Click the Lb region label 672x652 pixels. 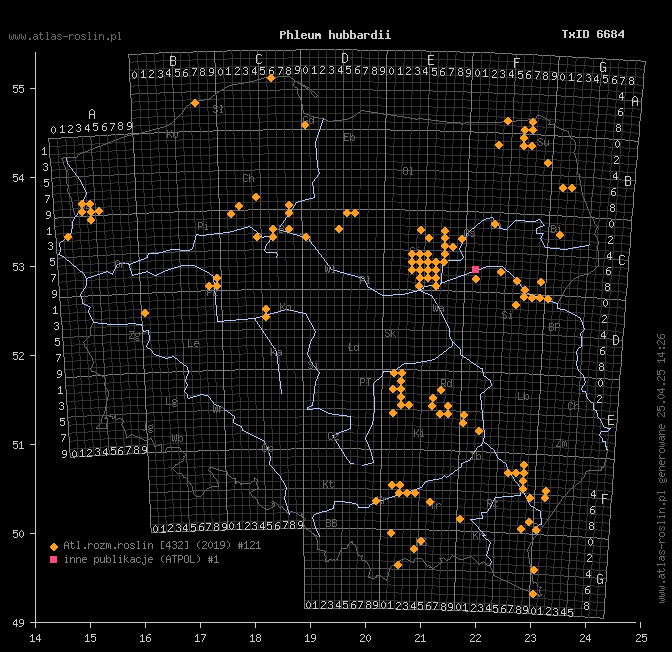[523, 397]
